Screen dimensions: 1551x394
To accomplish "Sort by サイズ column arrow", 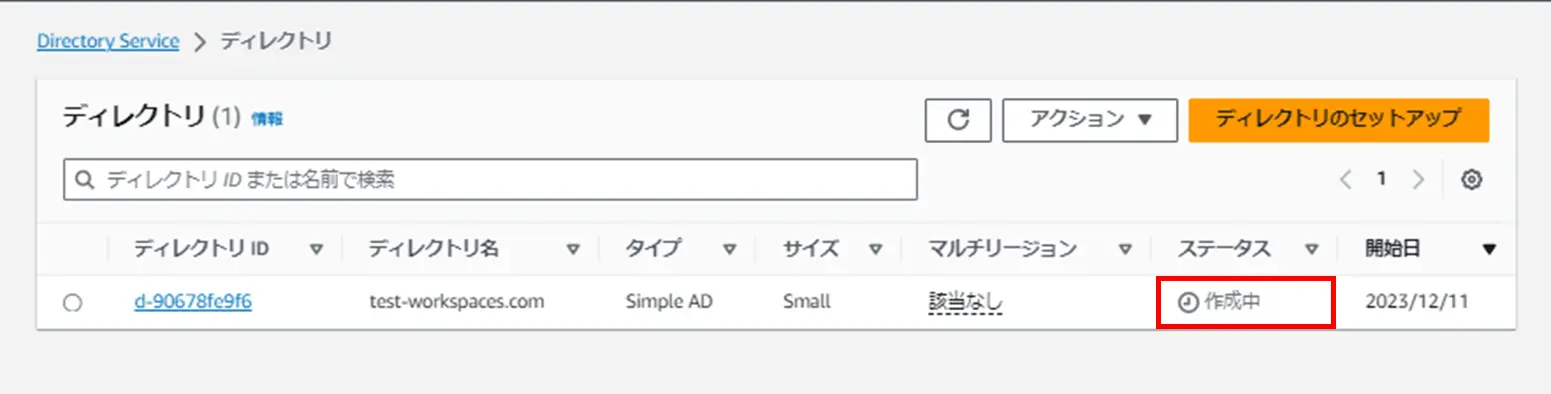I will point(876,249).
